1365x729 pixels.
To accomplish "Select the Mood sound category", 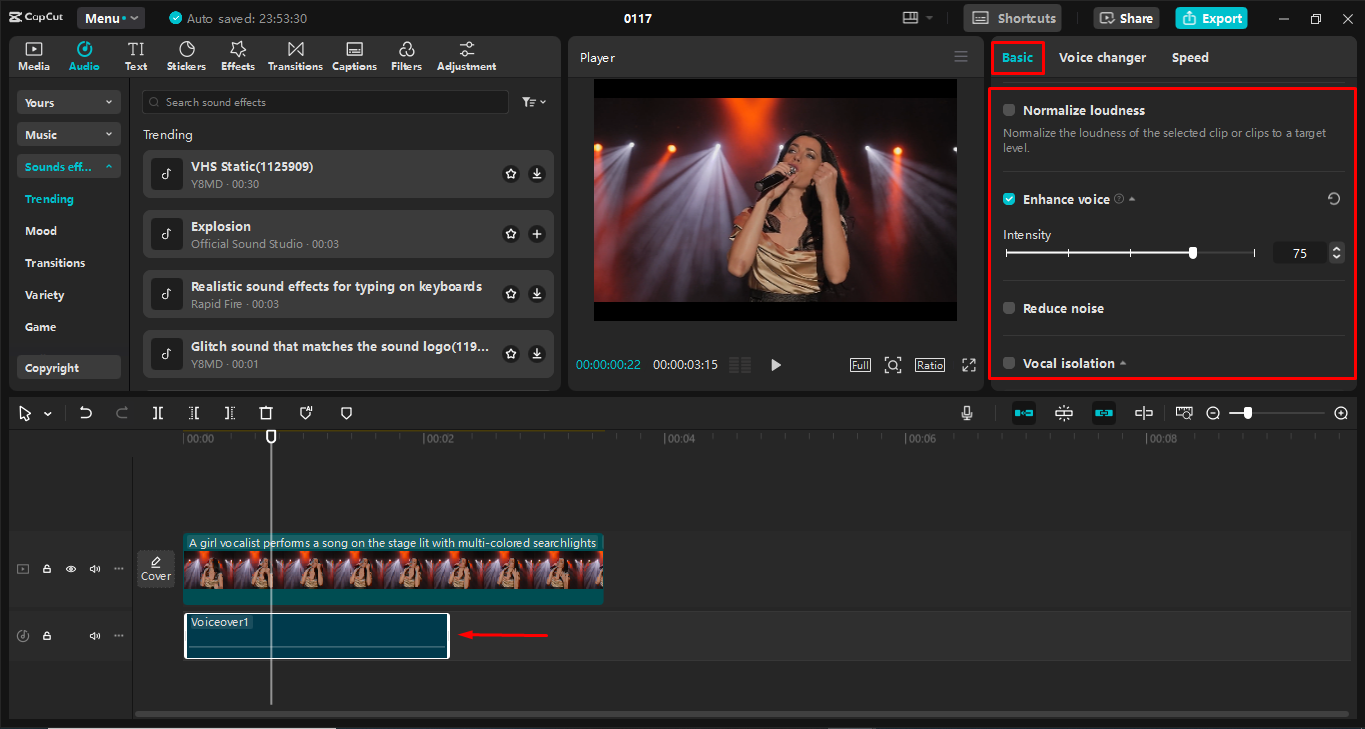I will [41, 231].
